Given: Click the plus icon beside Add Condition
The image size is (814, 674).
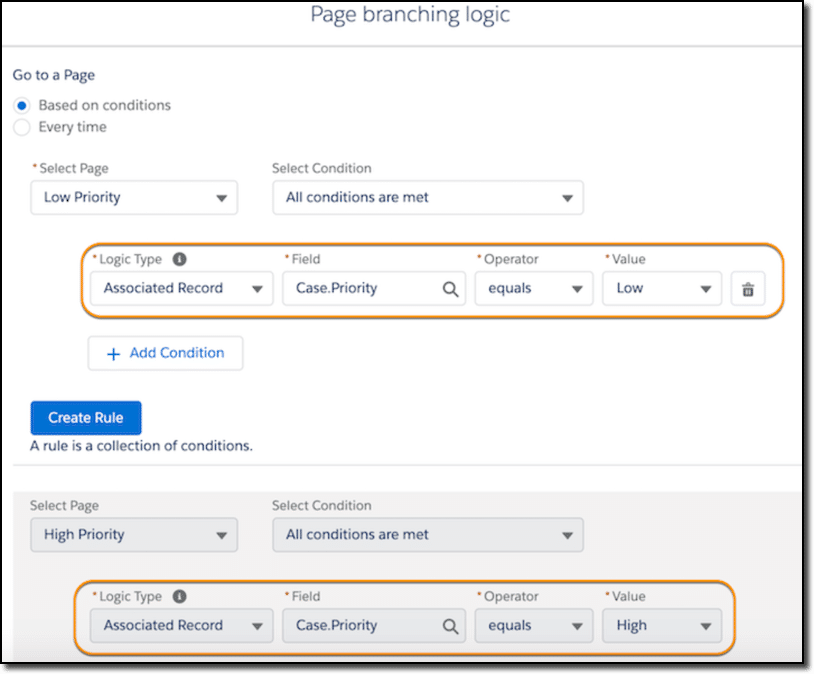Looking at the screenshot, I should tap(113, 354).
